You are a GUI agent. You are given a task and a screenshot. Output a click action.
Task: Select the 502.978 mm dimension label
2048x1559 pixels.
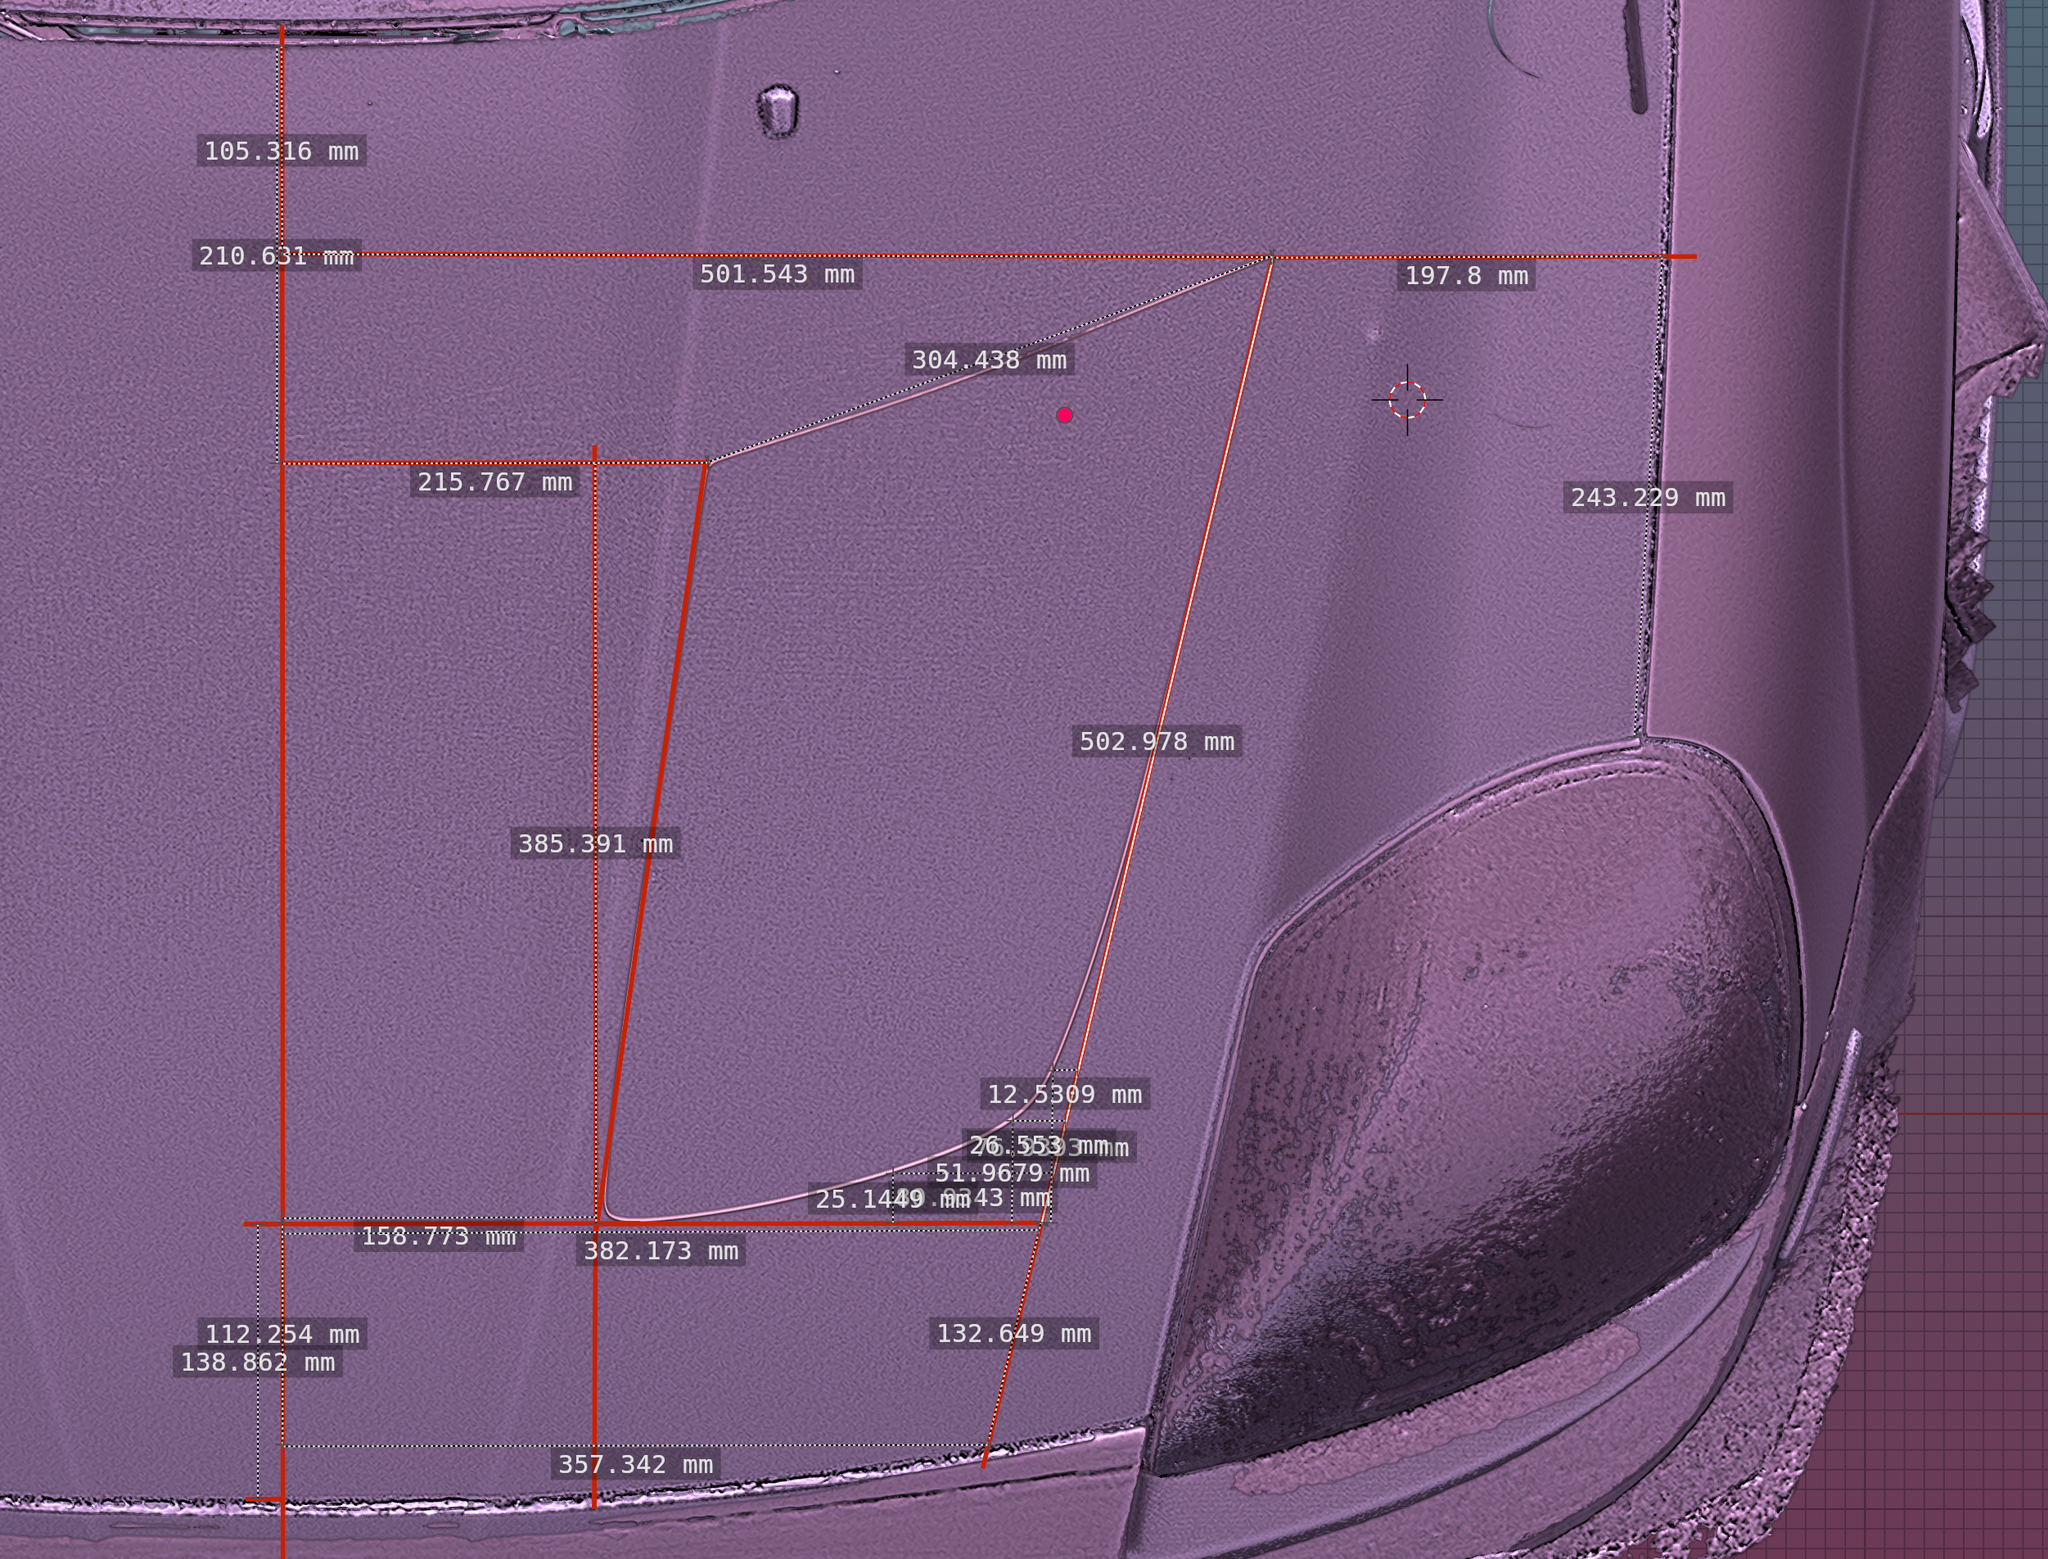pos(1156,742)
